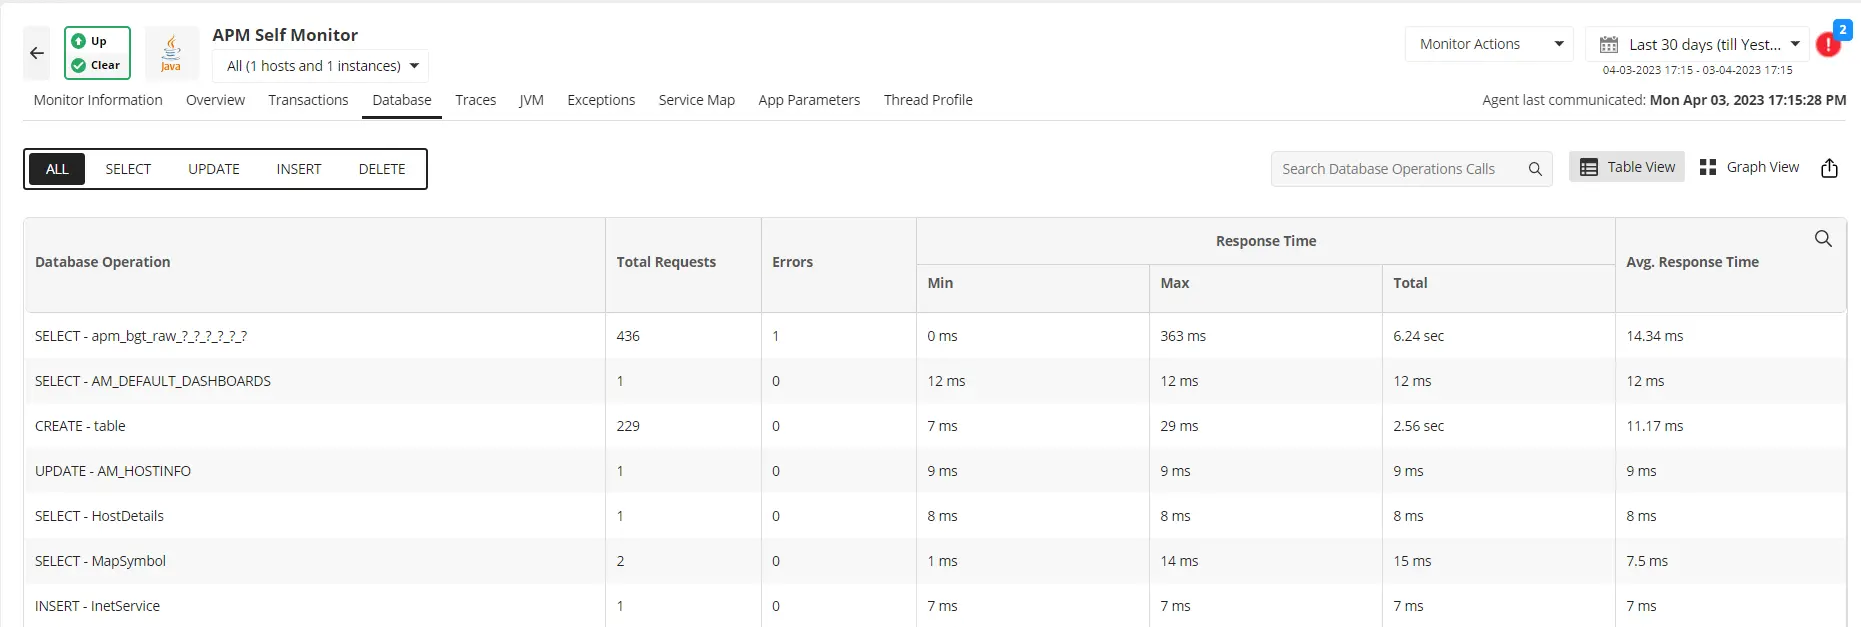Switch to Table View
1861x627 pixels.
click(x=1627, y=167)
